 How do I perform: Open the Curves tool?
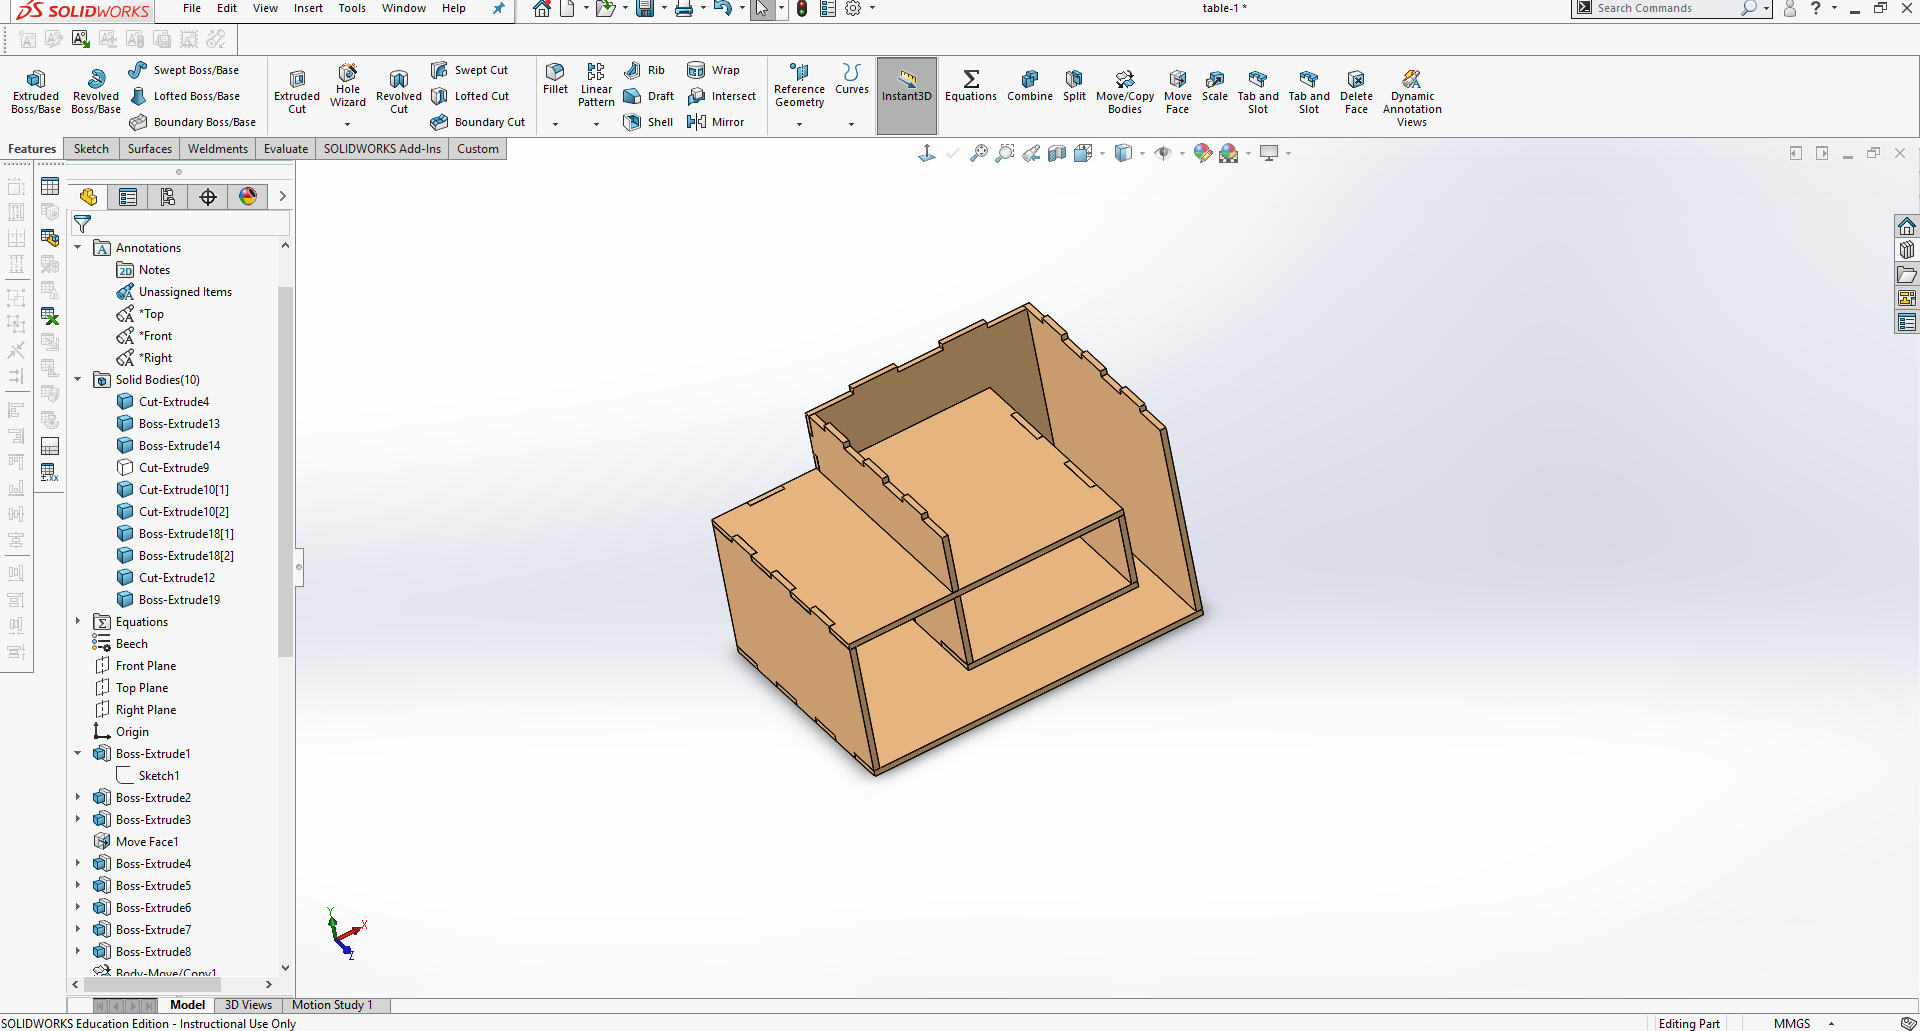click(x=852, y=79)
